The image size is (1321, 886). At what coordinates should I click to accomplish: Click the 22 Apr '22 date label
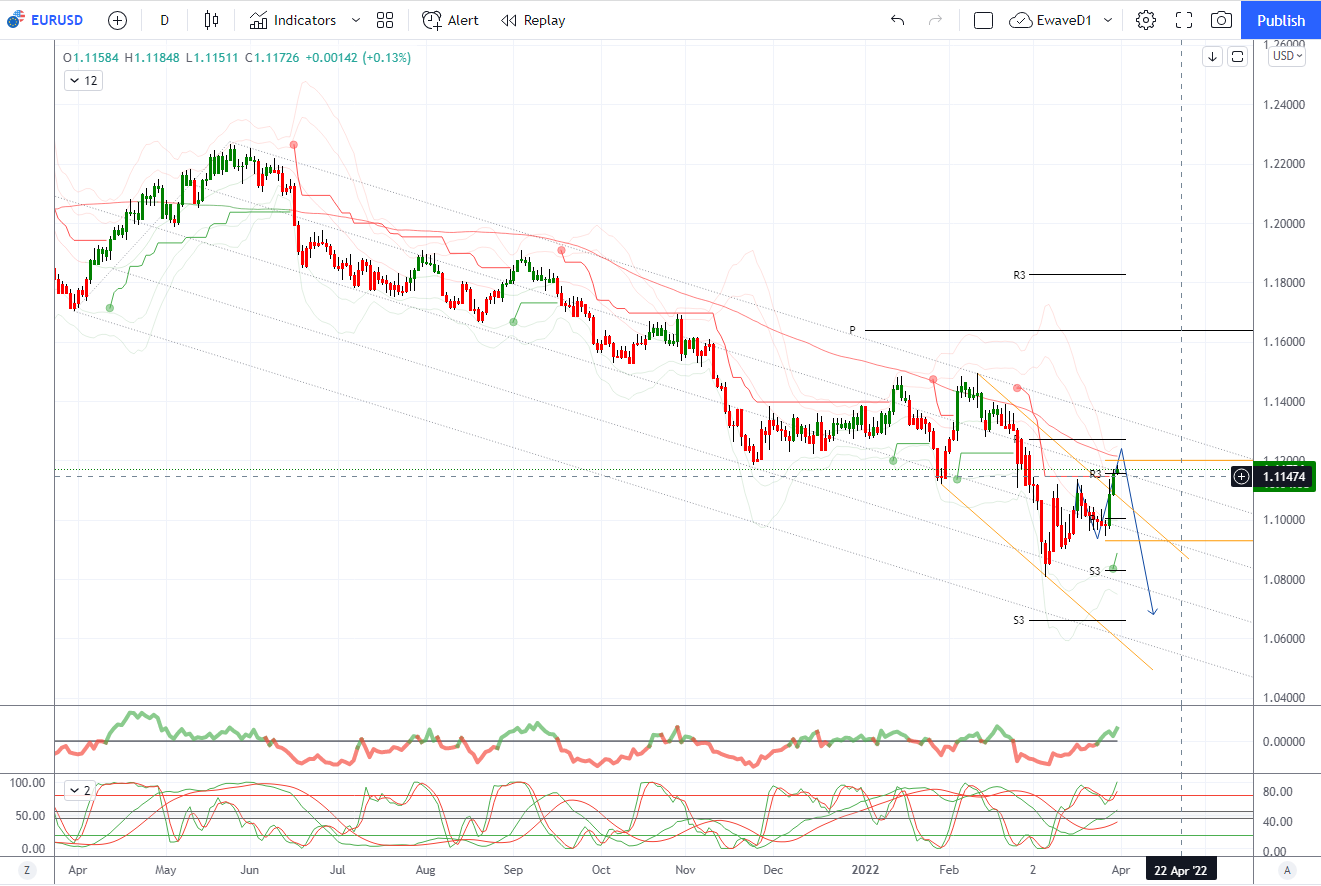tap(1181, 870)
